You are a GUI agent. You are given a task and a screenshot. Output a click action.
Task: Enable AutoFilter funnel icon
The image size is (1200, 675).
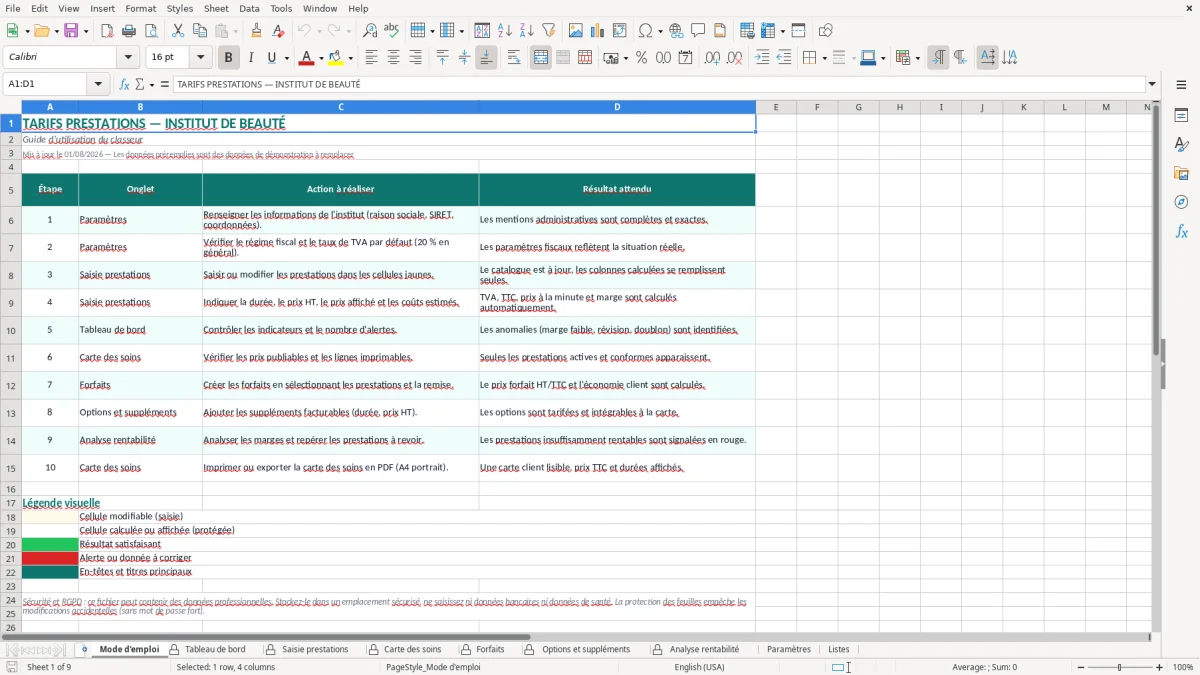(548, 31)
